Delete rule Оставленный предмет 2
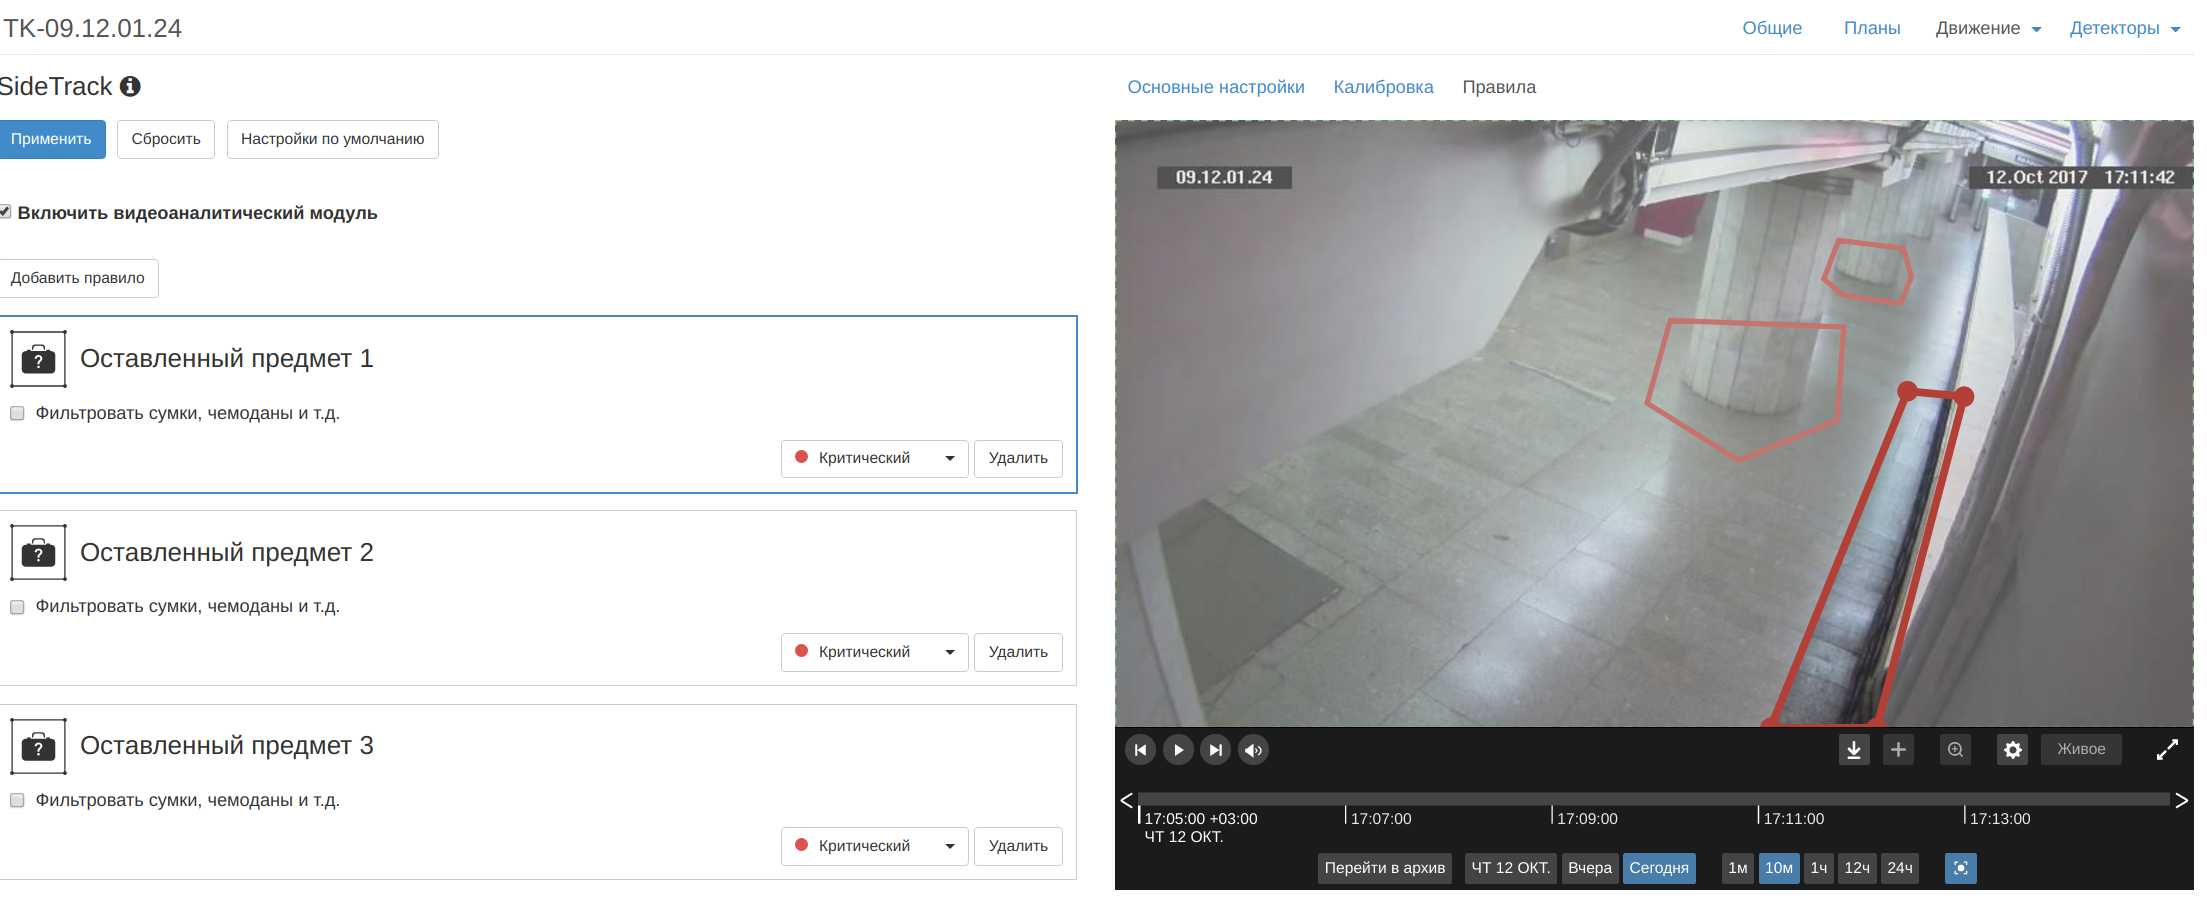Screen dimensions: 2207x913 coord(1018,652)
